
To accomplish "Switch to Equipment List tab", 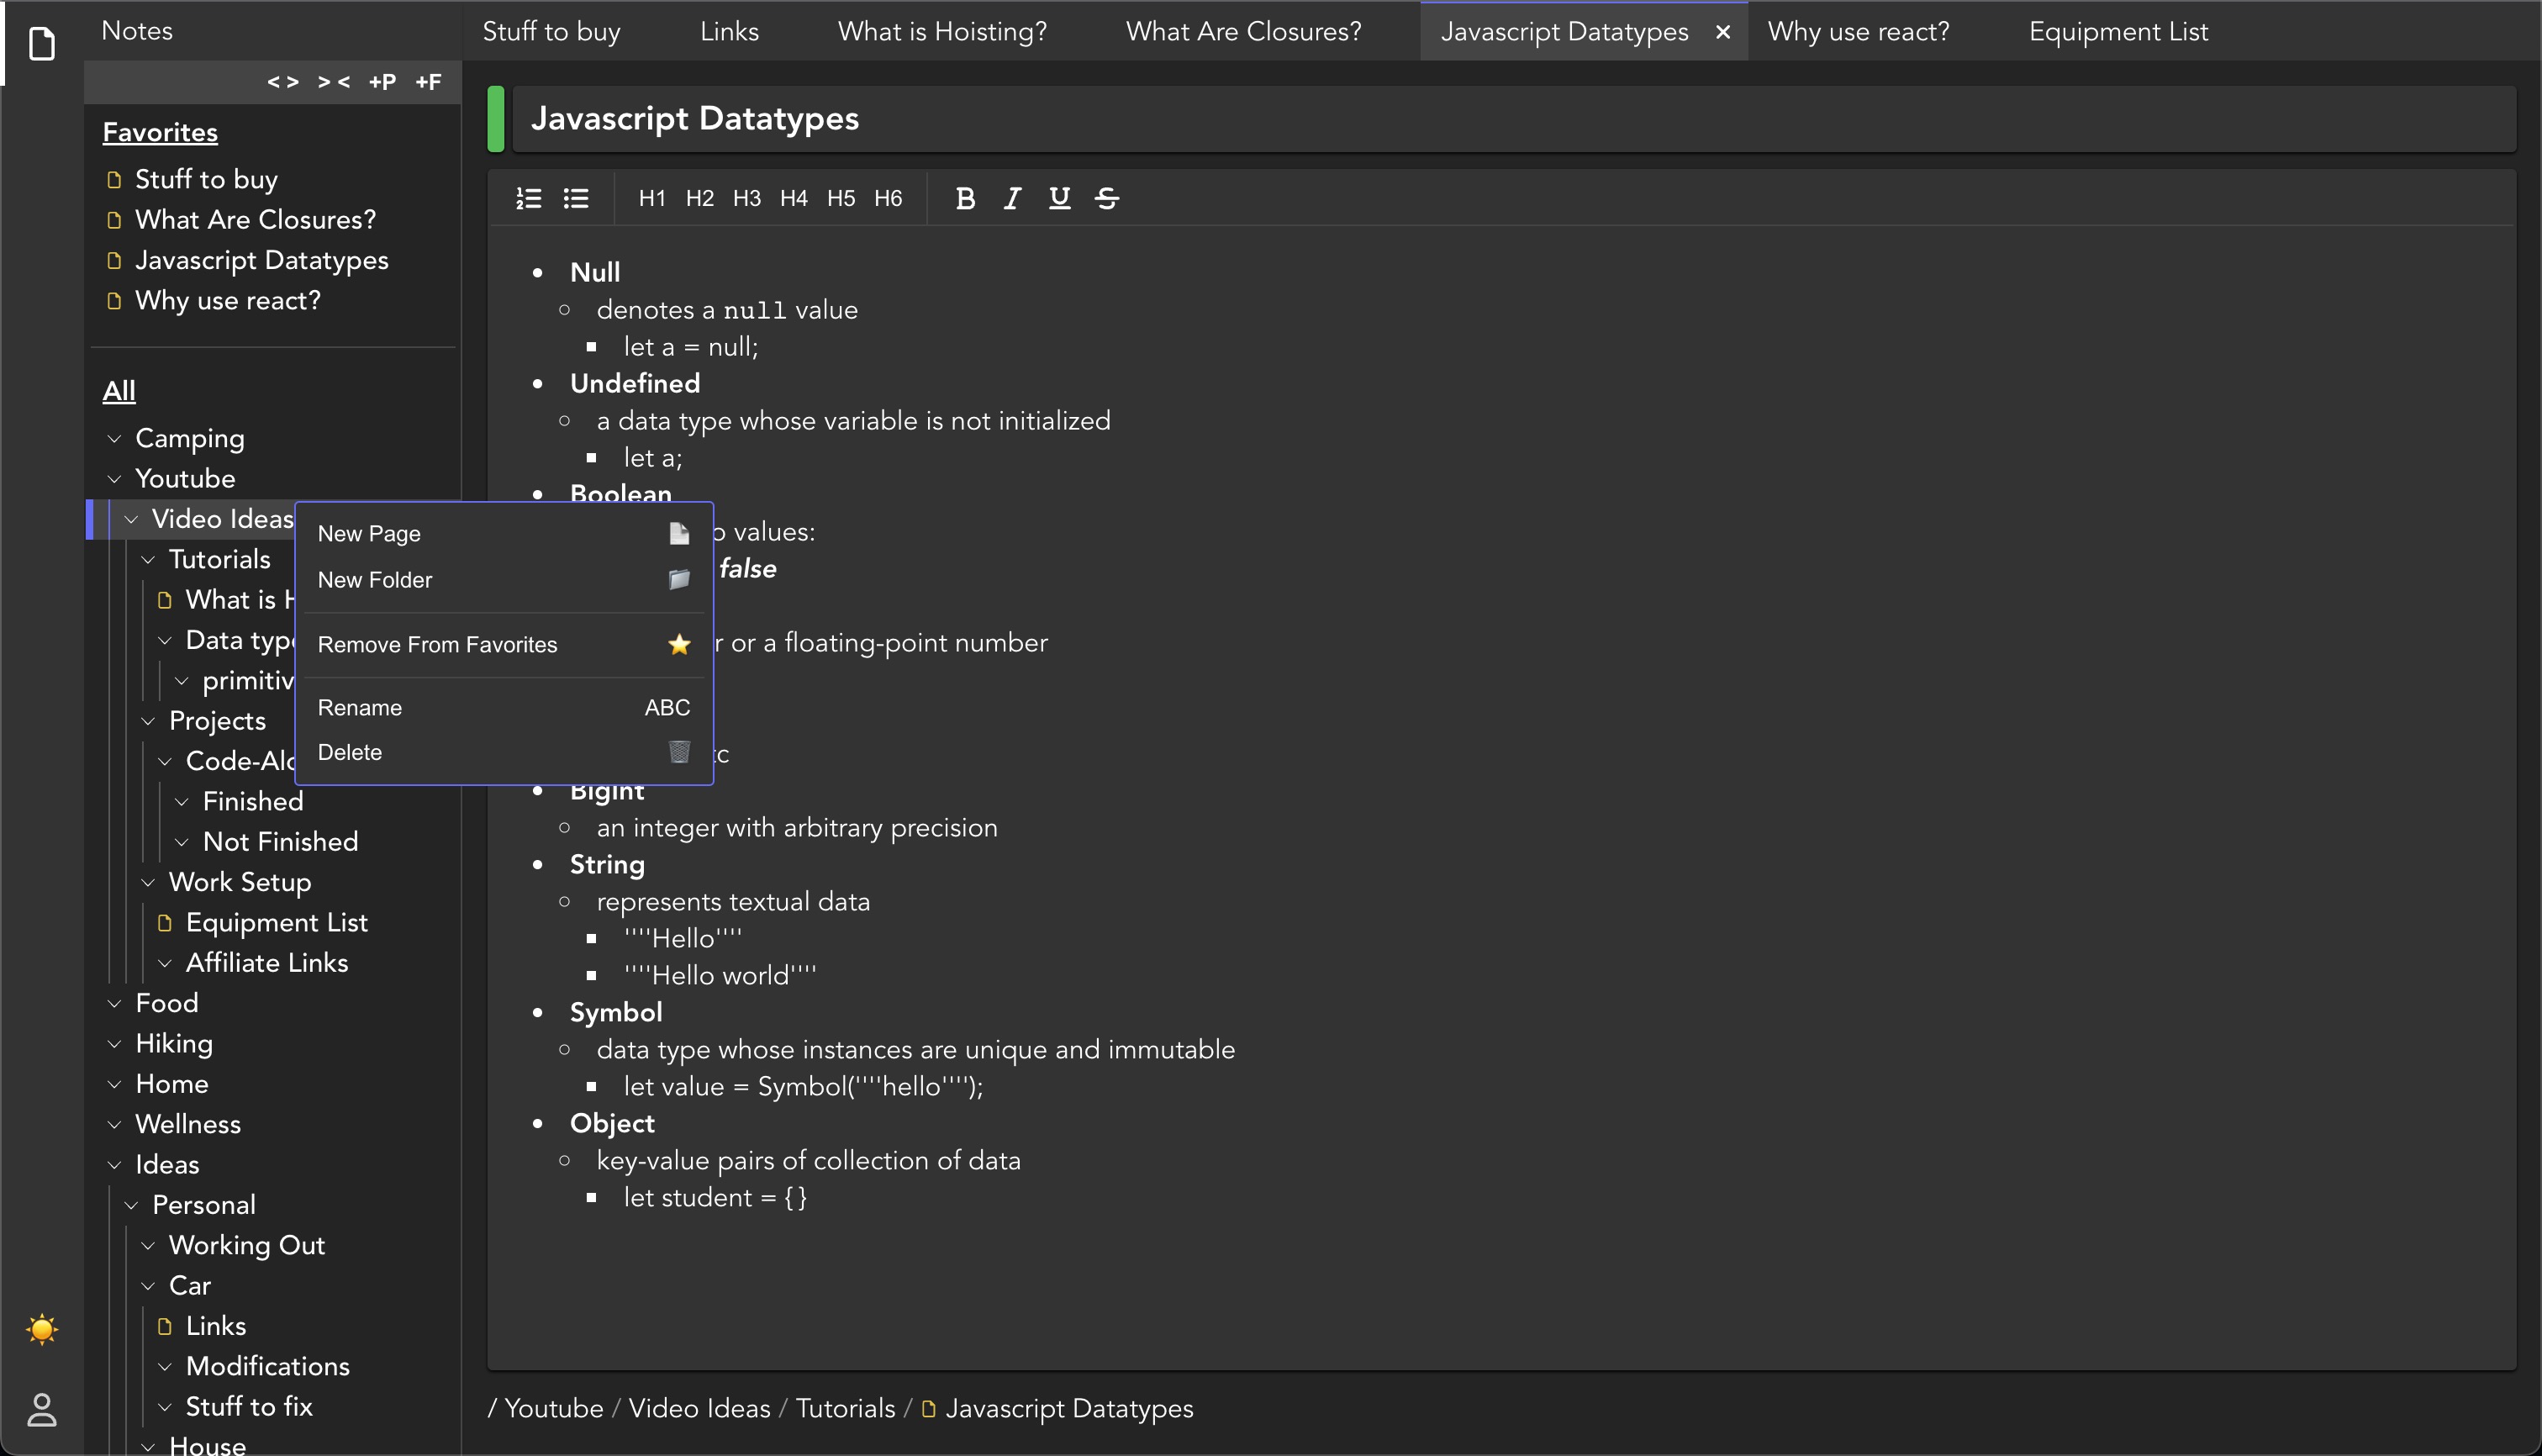I will [2118, 31].
